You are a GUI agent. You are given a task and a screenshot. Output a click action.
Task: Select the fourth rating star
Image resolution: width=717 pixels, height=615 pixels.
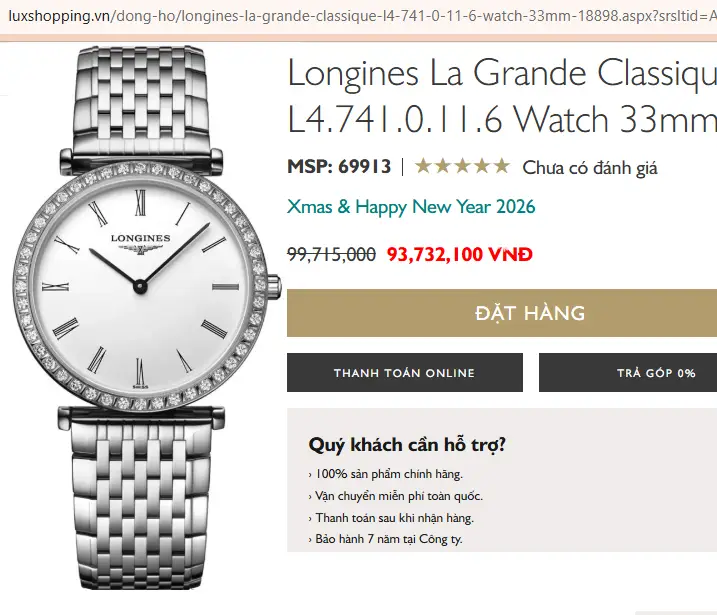pos(482,166)
